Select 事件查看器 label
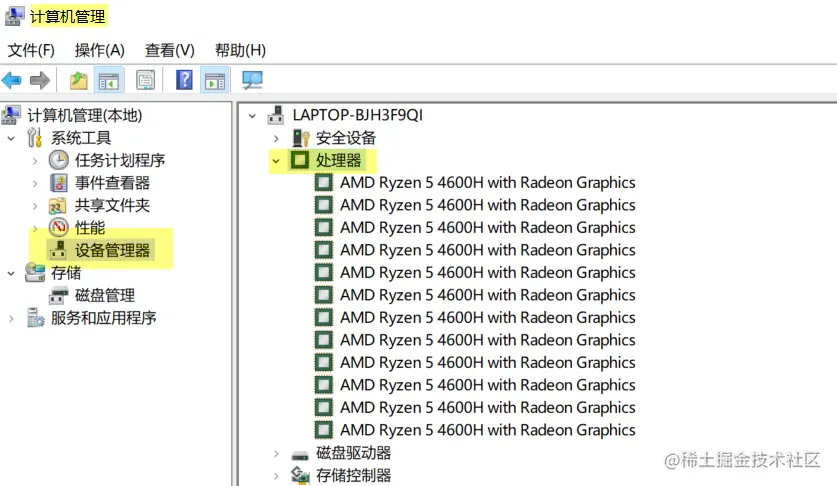837x486 pixels. 113,183
